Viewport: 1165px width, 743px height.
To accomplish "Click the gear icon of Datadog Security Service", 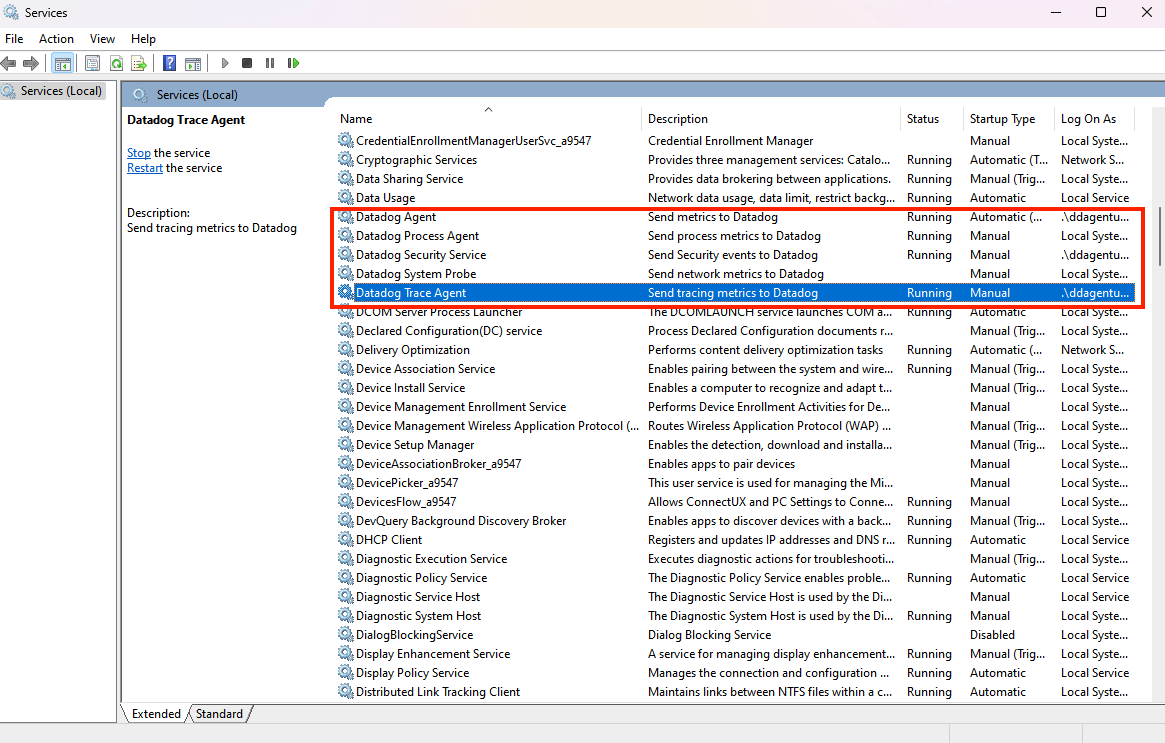I will pos(345,254).
